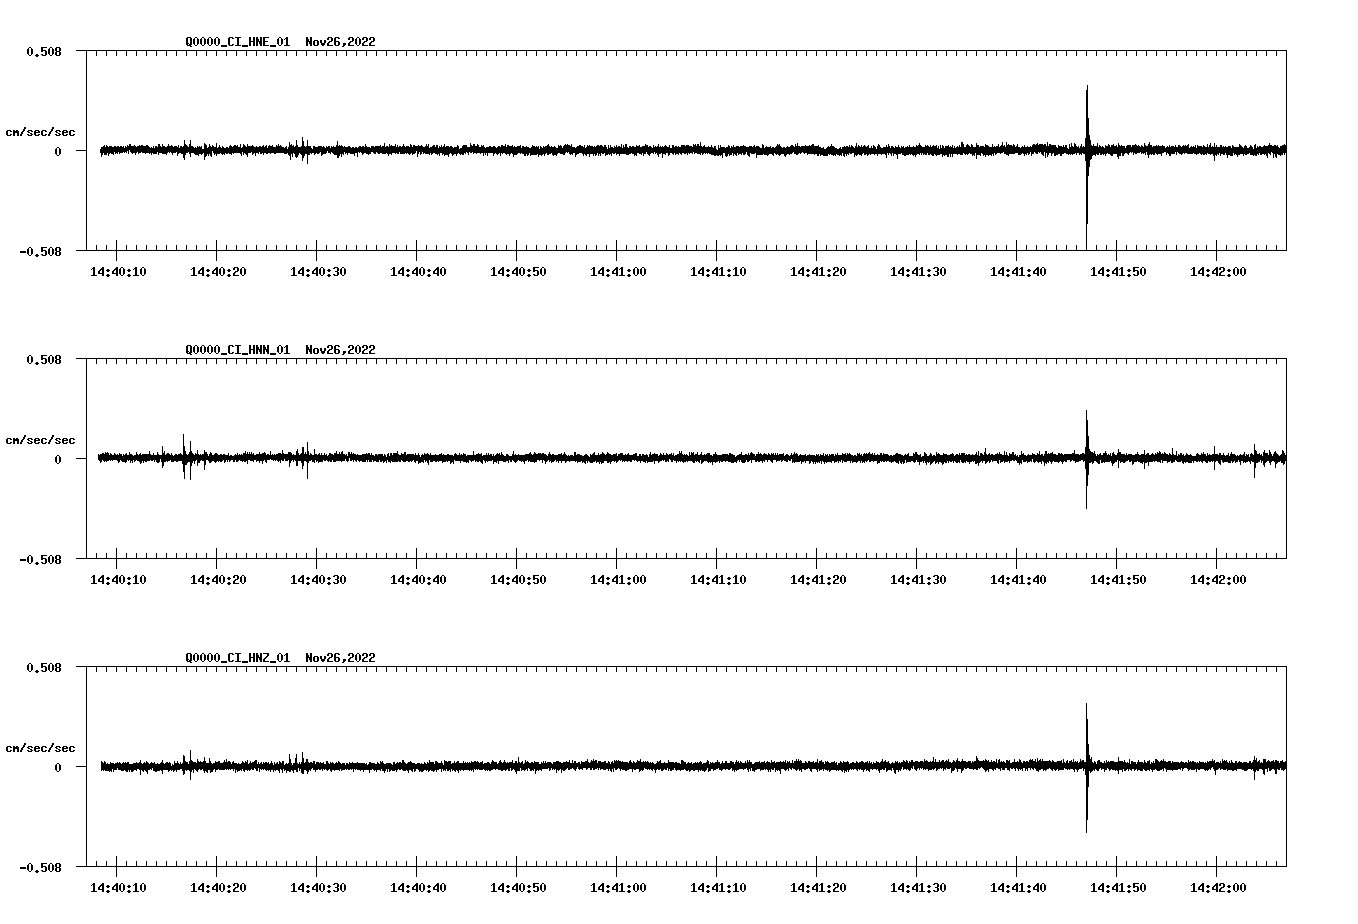
Task: Click the zero axis label on the HNN plot
Action: click(x=58, y=460)
